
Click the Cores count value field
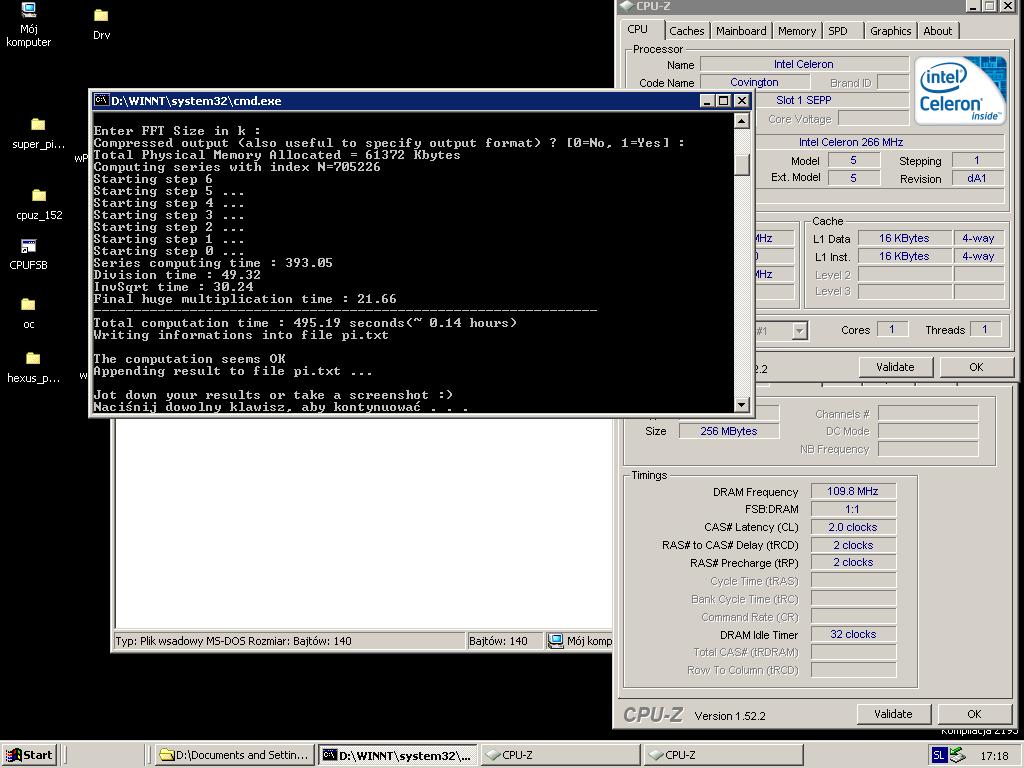[891, 330]
